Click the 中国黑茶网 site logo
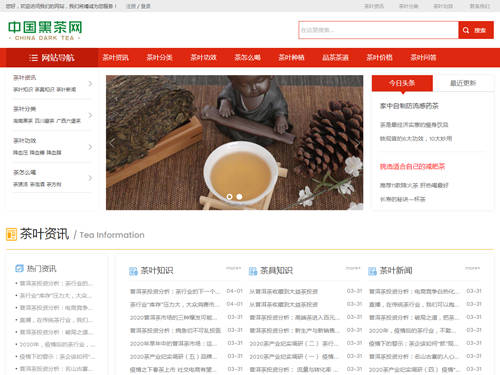Image resolution: width=500 pixels, height=375 pixels. click(45, 31)
